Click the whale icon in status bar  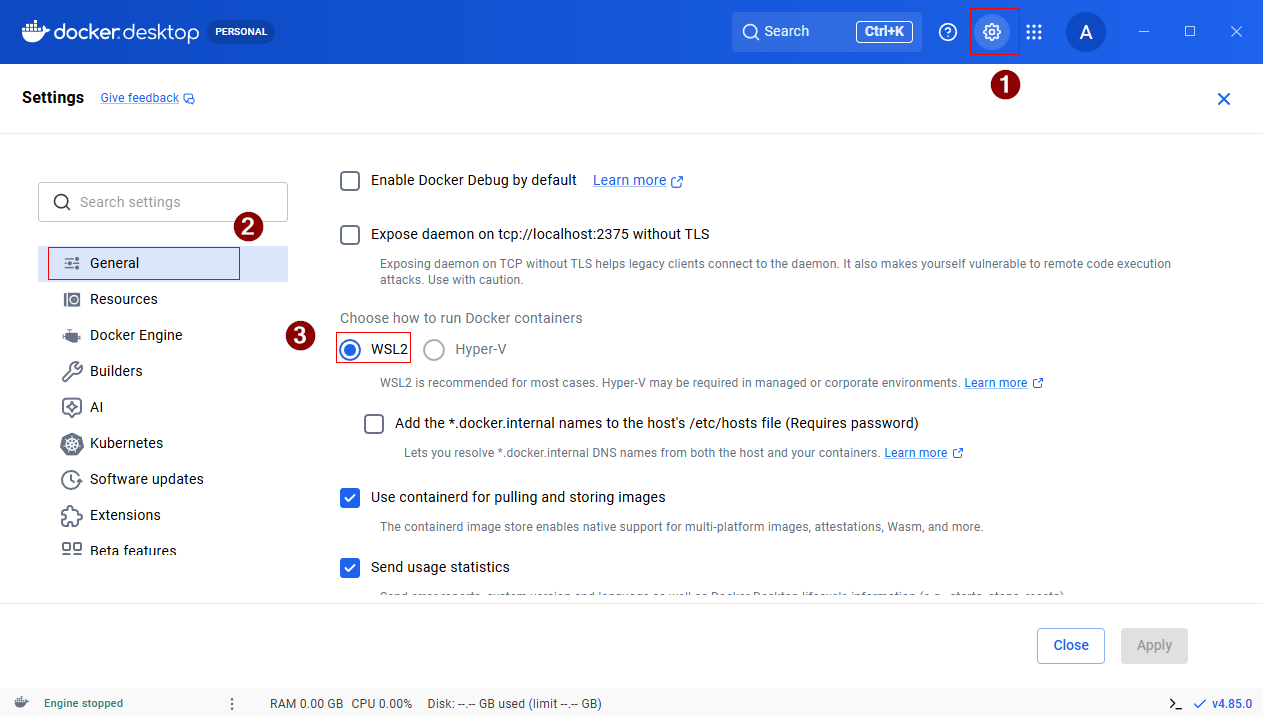click(21, 703)
